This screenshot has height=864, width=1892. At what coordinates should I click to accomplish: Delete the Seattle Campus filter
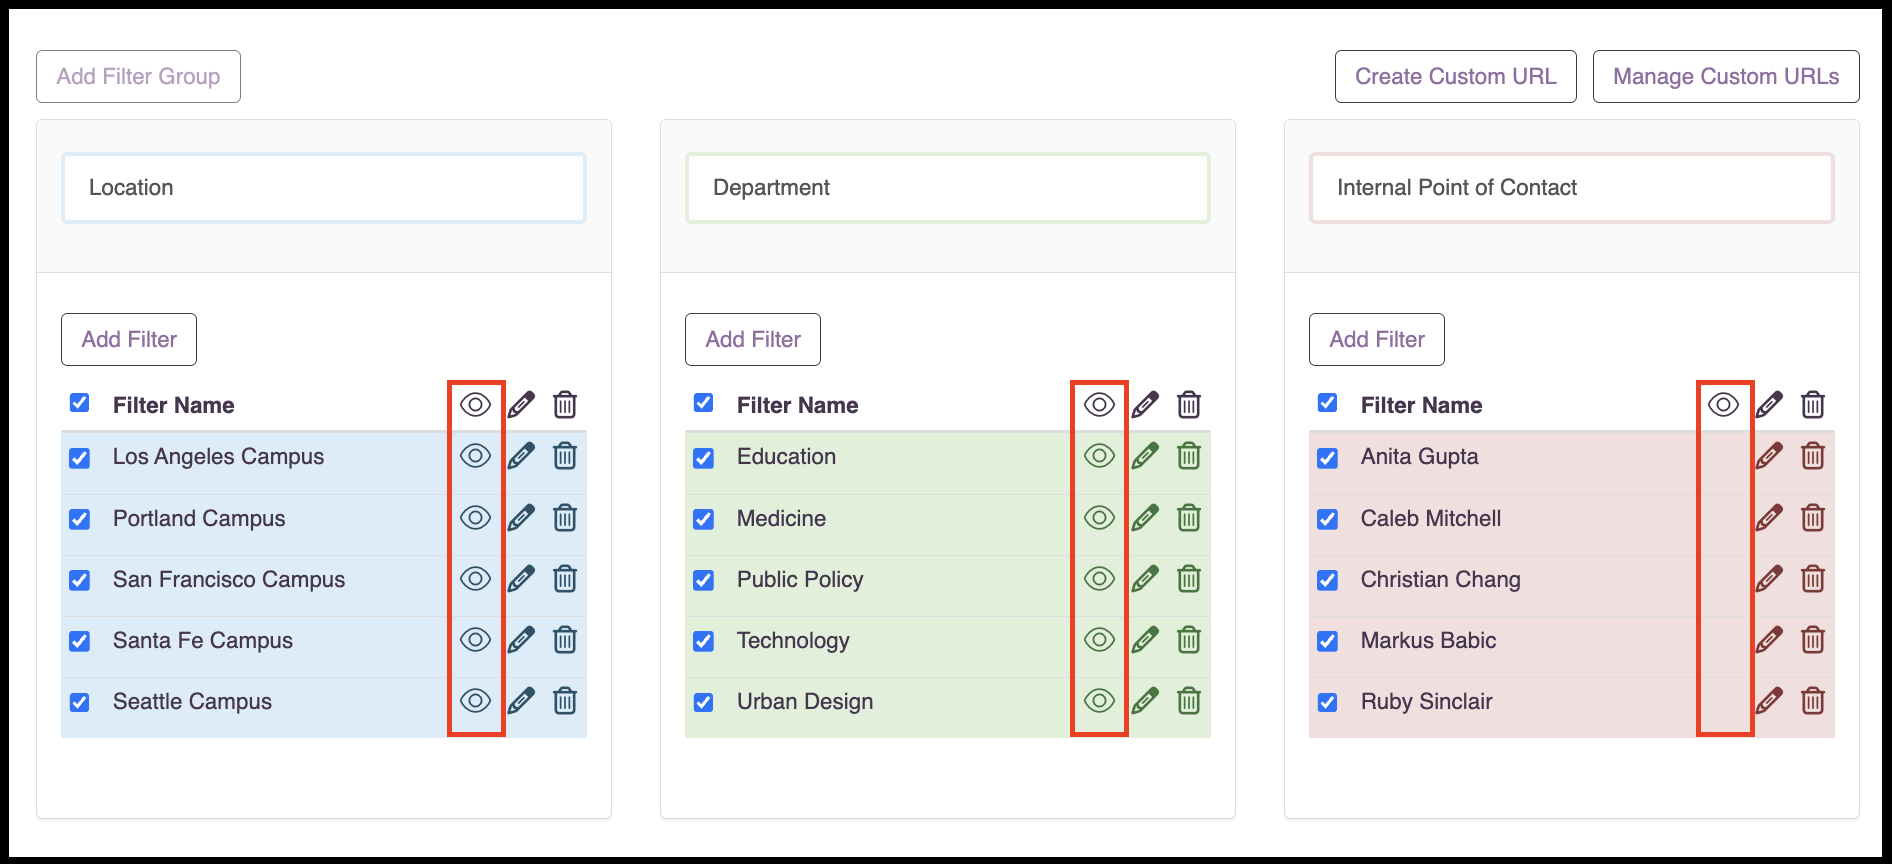point(565,701)
